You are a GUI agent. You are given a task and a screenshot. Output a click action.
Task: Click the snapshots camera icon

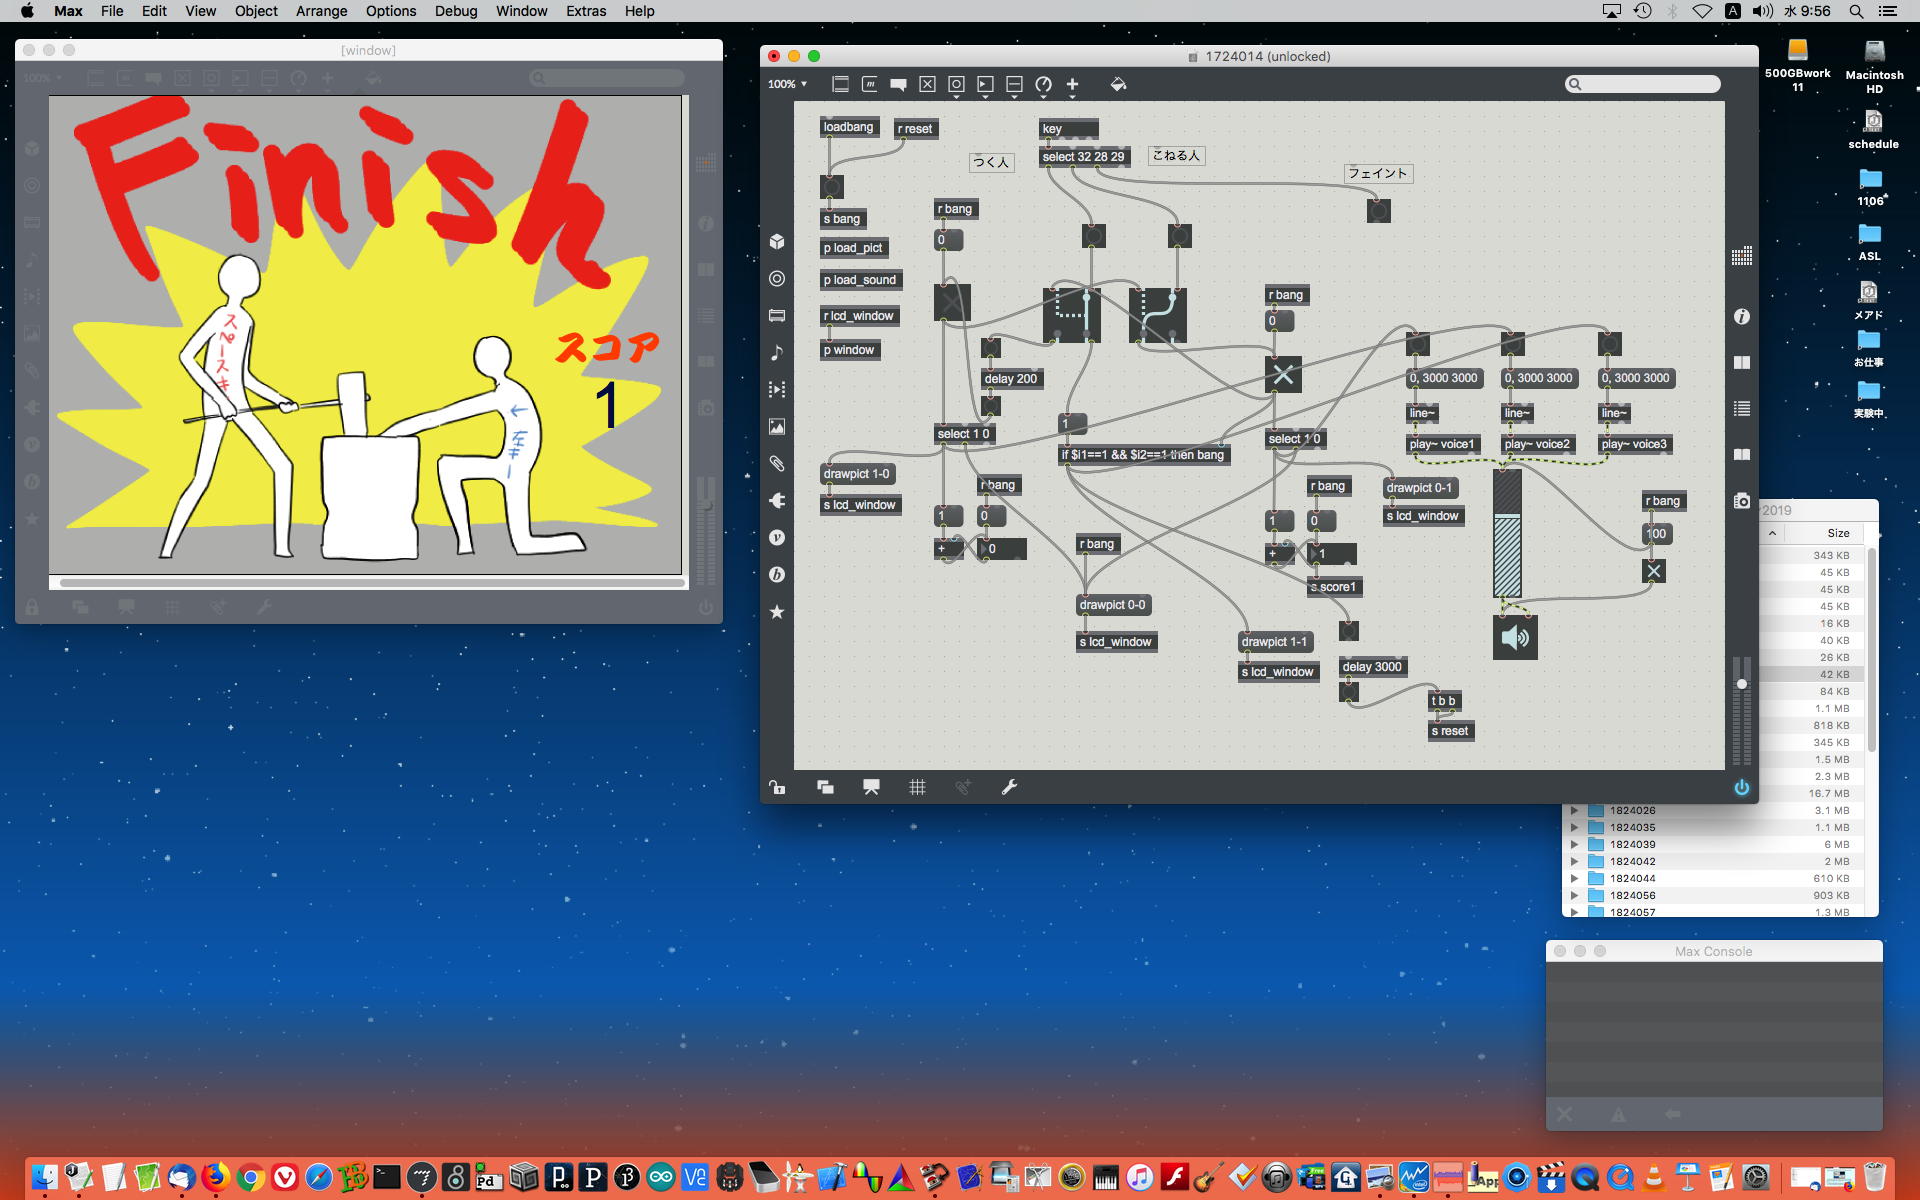coord(1741,501)
